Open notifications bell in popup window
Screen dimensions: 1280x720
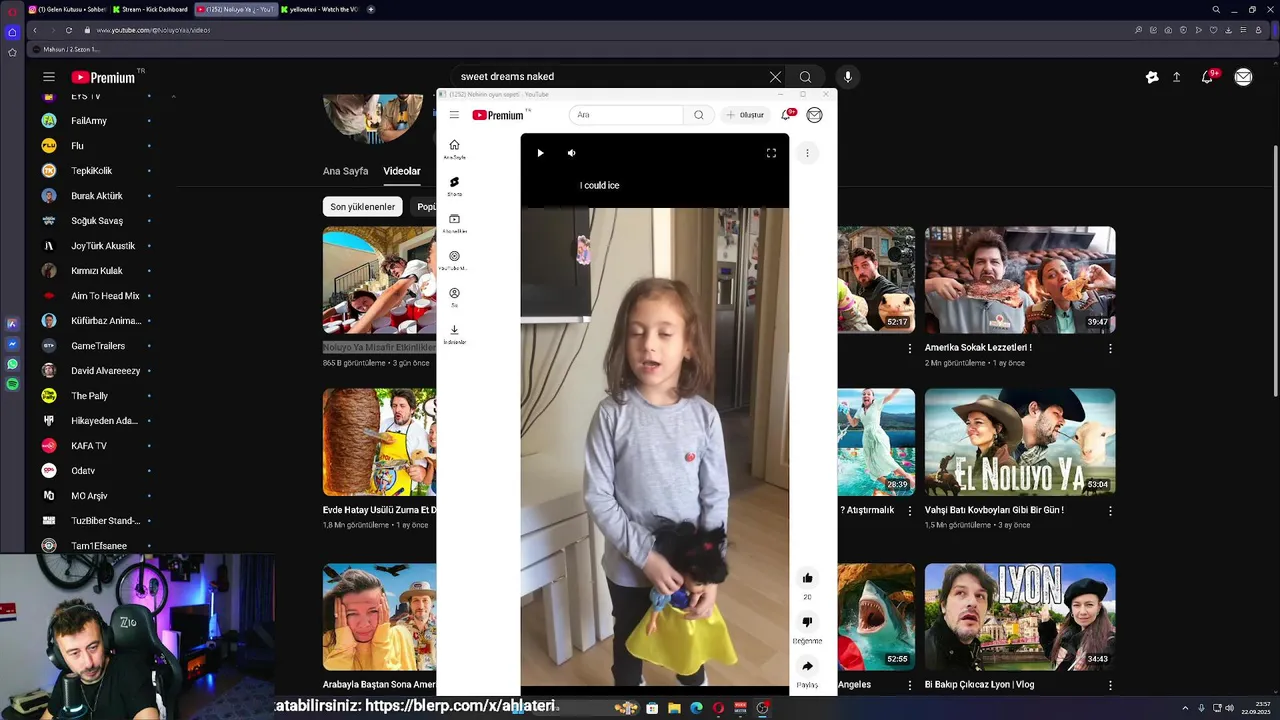[787, 114]
